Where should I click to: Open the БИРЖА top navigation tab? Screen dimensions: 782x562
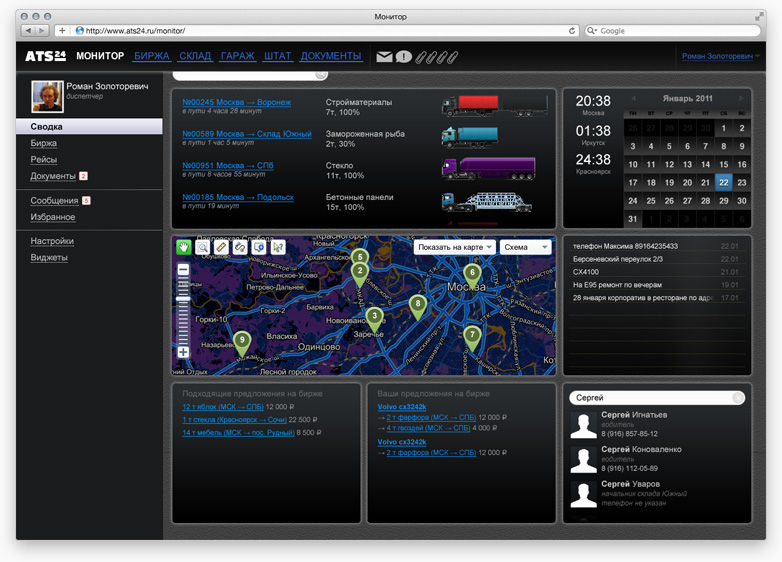click(152, 56)
